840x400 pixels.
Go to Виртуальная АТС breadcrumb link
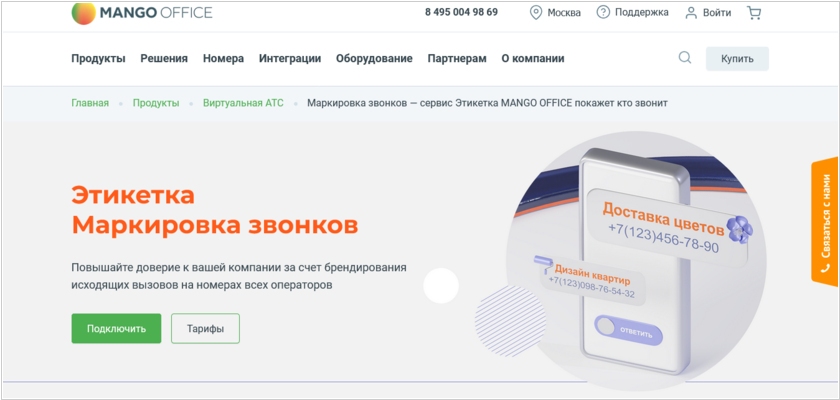[243, 103]
